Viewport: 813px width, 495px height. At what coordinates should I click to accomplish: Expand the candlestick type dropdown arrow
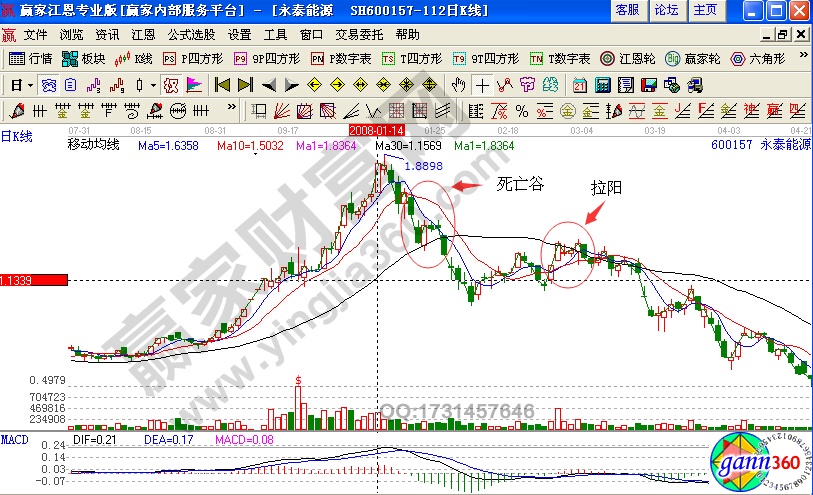coord(153,84)
